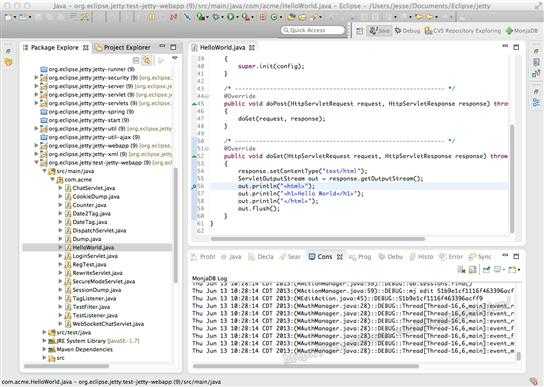Click the New file toolbar icon

pyautogui.click(x=8, y=17)
